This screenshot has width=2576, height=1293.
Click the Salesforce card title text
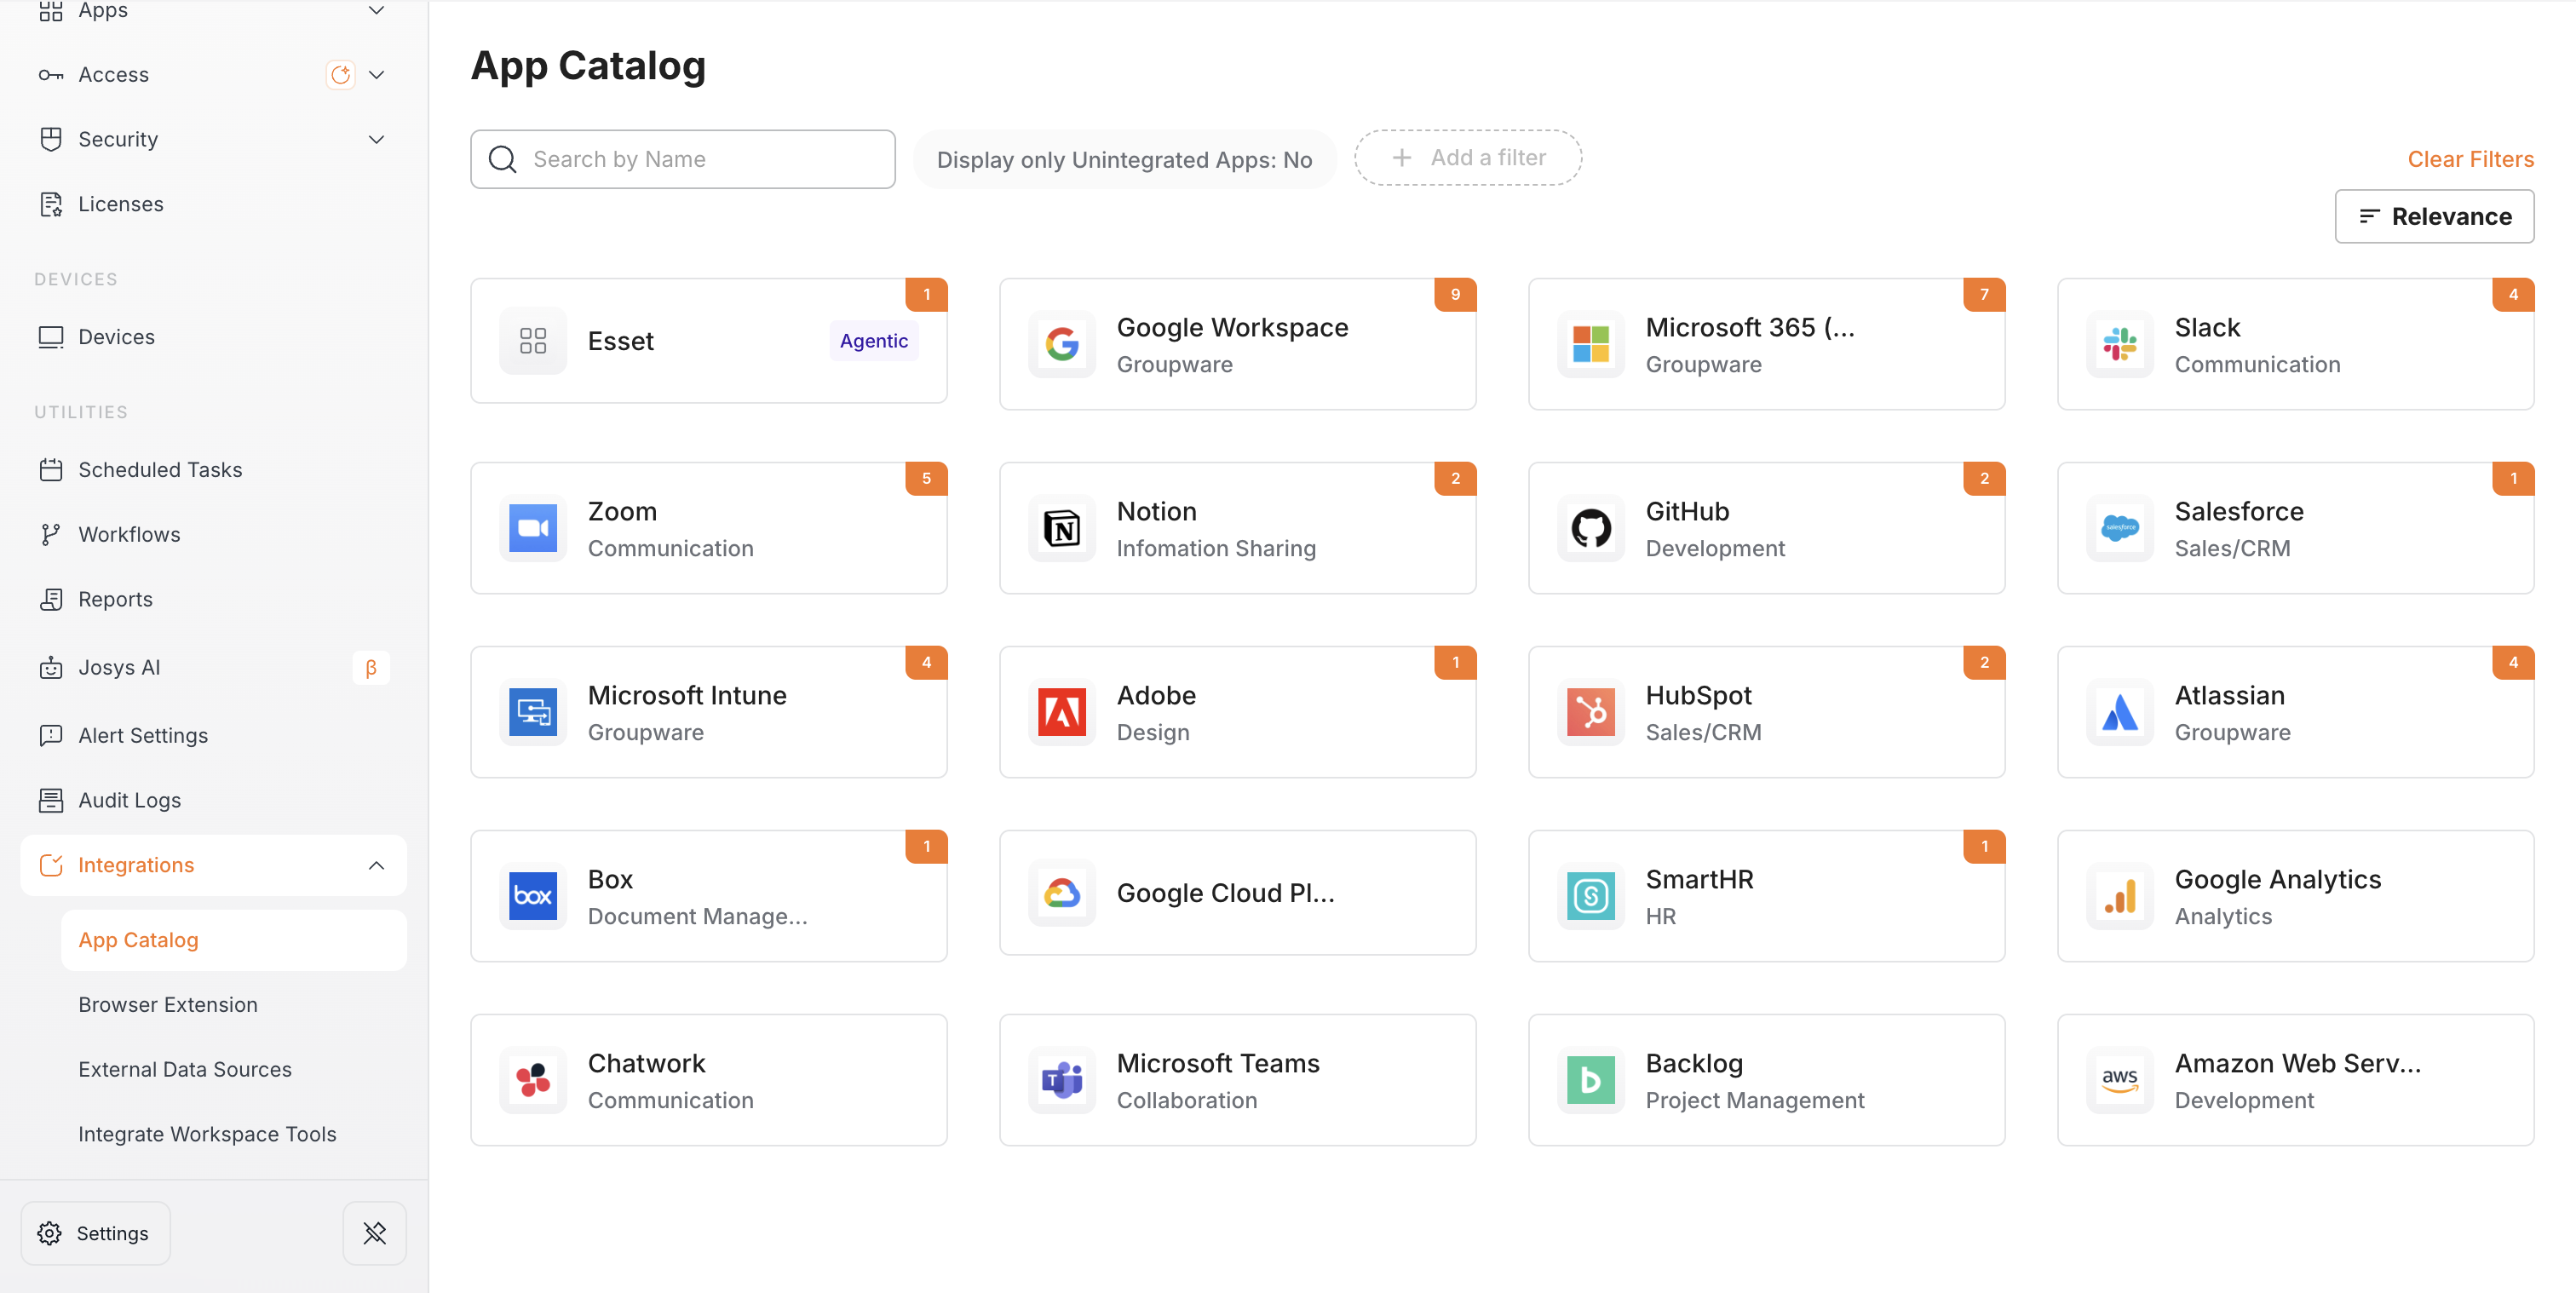tap(2239, 512)
